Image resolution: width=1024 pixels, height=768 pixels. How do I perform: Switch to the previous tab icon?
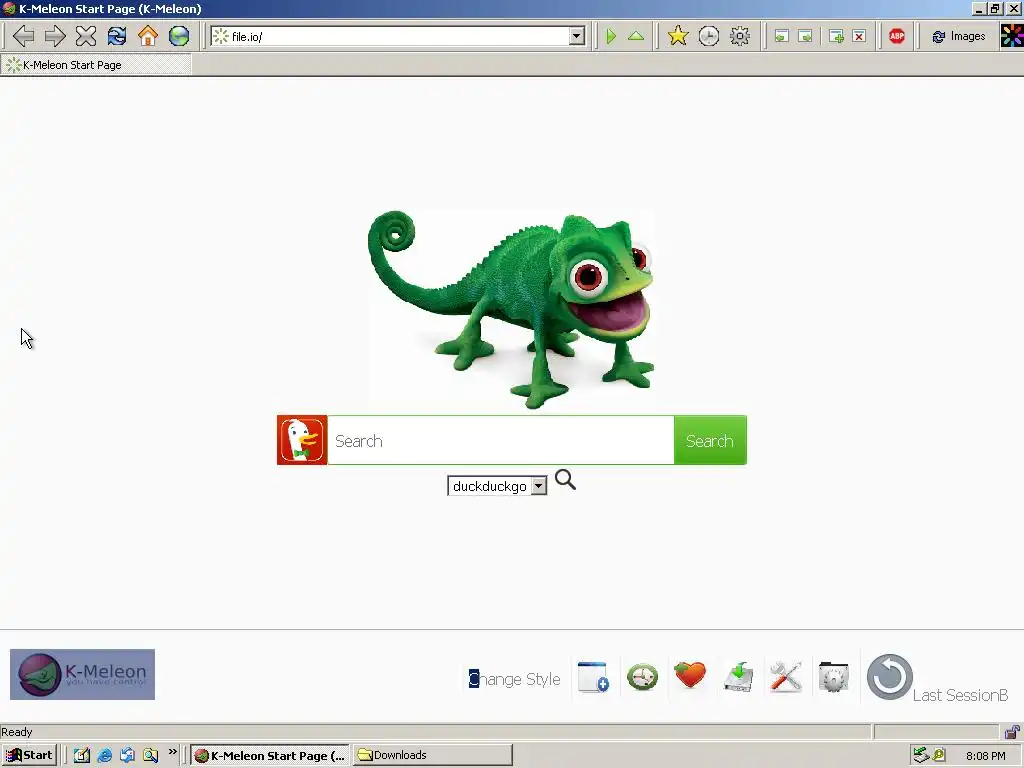[781, 37]
